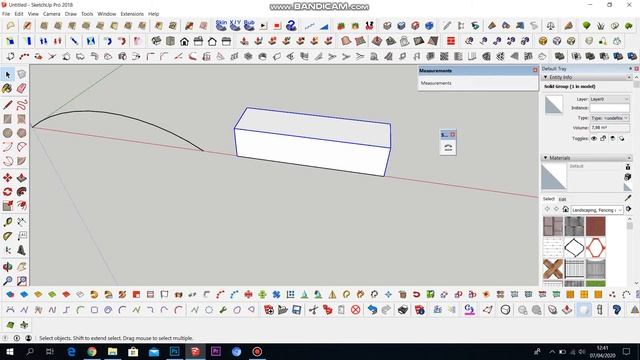Screen dimensions: 640x360
Task: Toggle receive shadows icon
Action: pos(613,138)
